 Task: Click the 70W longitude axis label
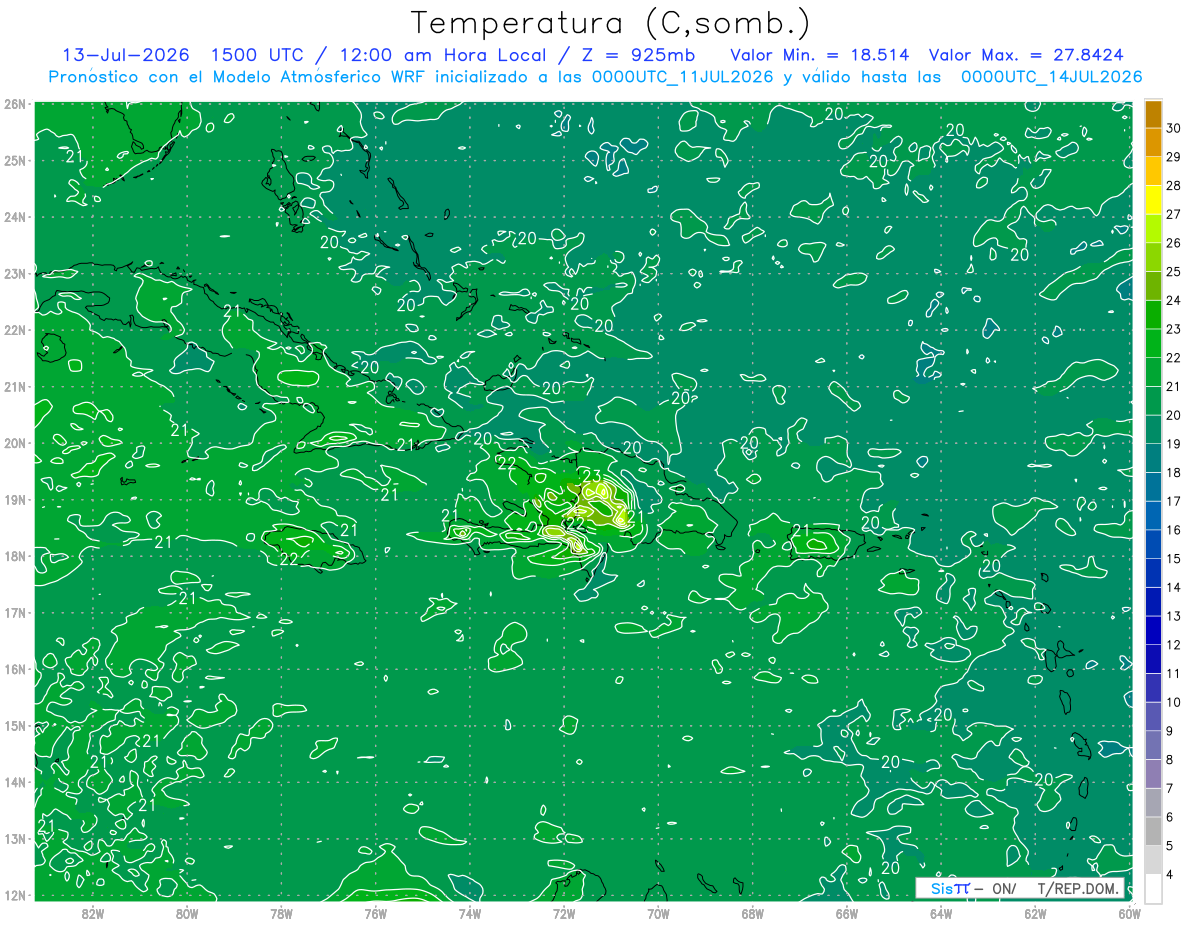click(658, 913)
